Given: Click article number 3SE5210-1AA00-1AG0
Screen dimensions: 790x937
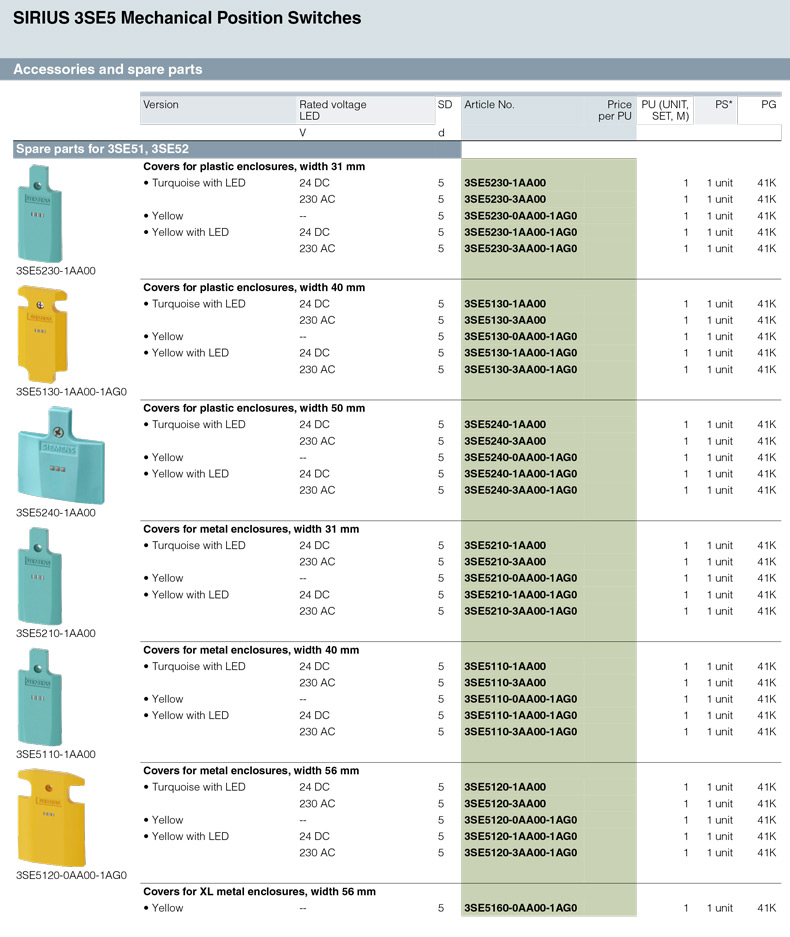Looking at the screenshot, I should coord(521,595).
